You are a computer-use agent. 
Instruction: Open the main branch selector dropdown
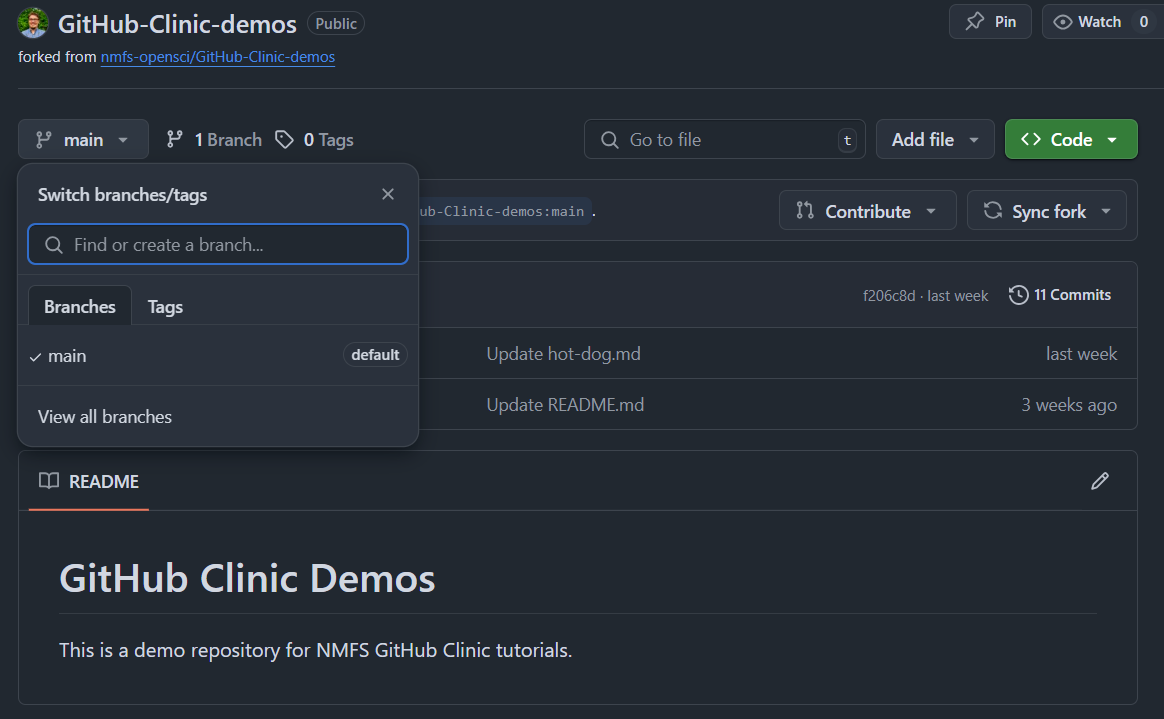coord(83,139)
